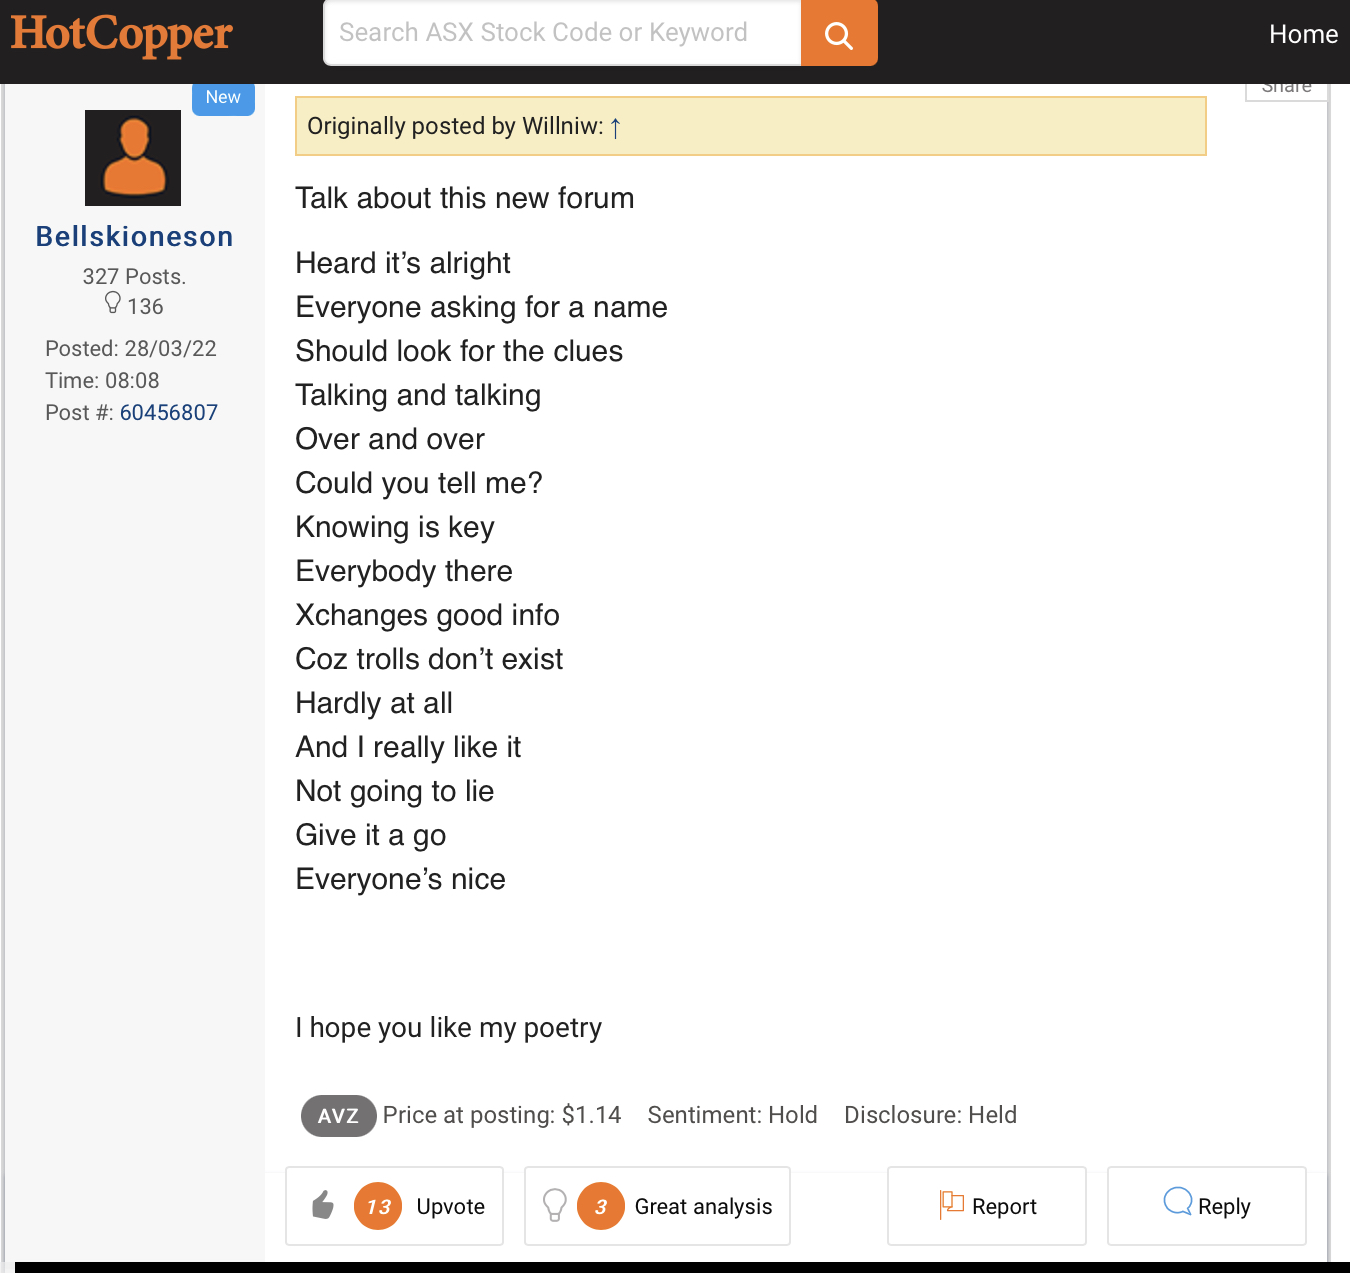
Task: Click the Reply speech bubble icon
Action: pyautogui.click(x=1178, y=1201)
